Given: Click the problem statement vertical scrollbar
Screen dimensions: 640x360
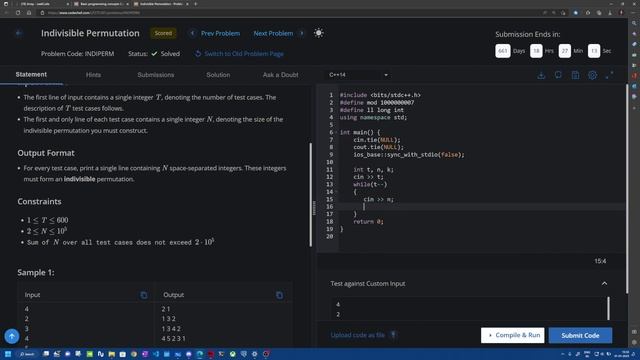Looking at the screenshot, I should (310, 195).
